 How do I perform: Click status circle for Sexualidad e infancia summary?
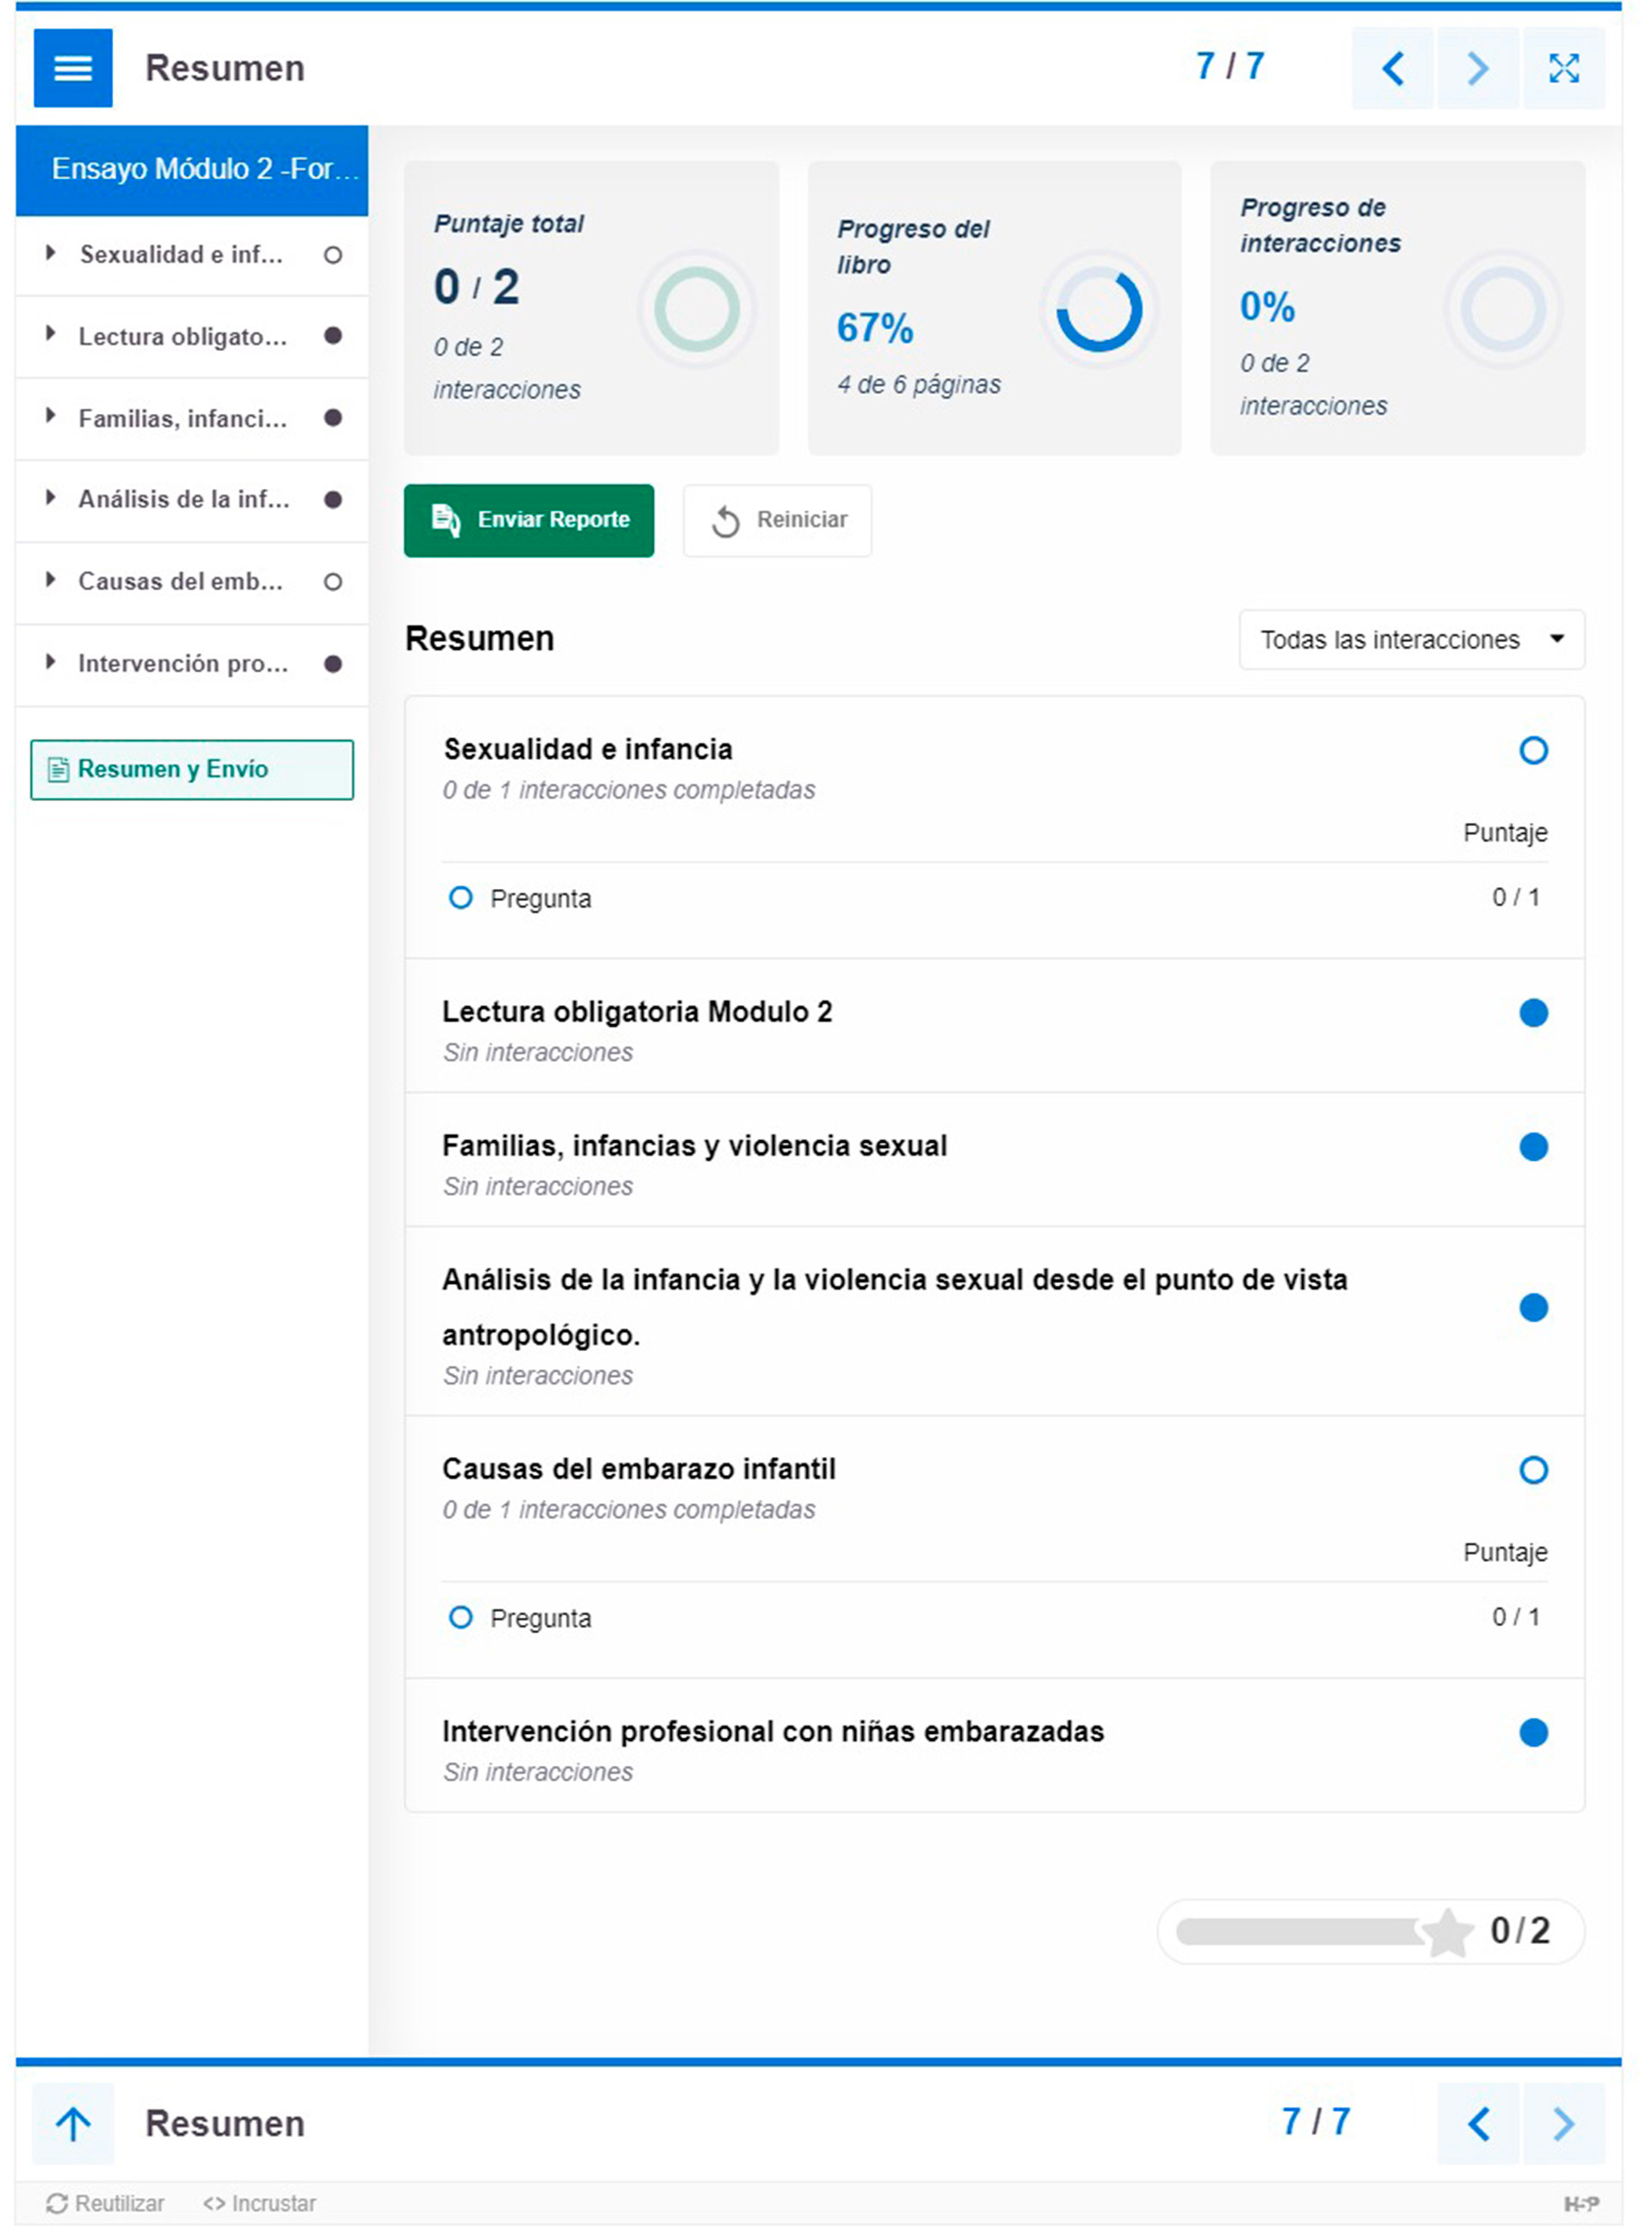[1535, 751]
